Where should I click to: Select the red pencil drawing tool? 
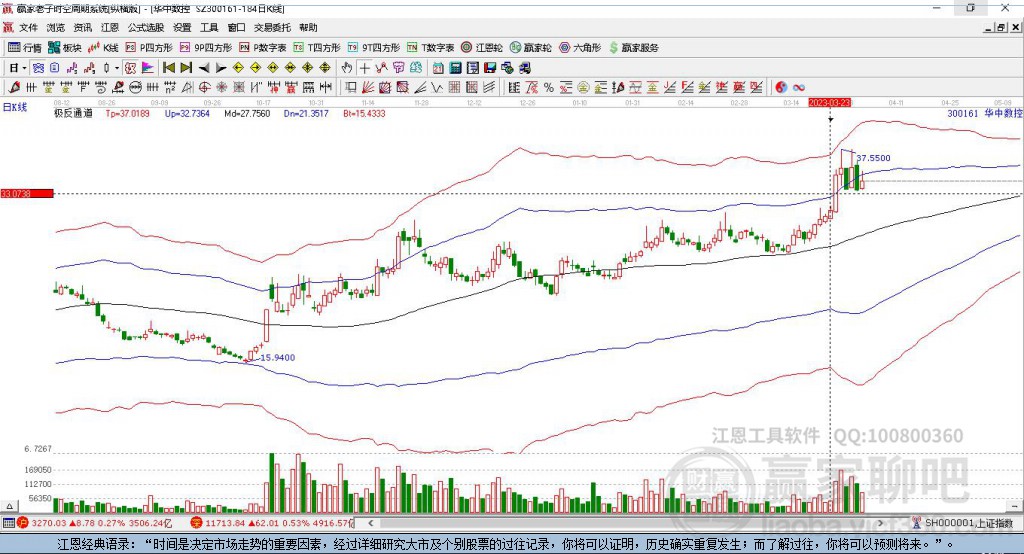click(x=14, y=88)
